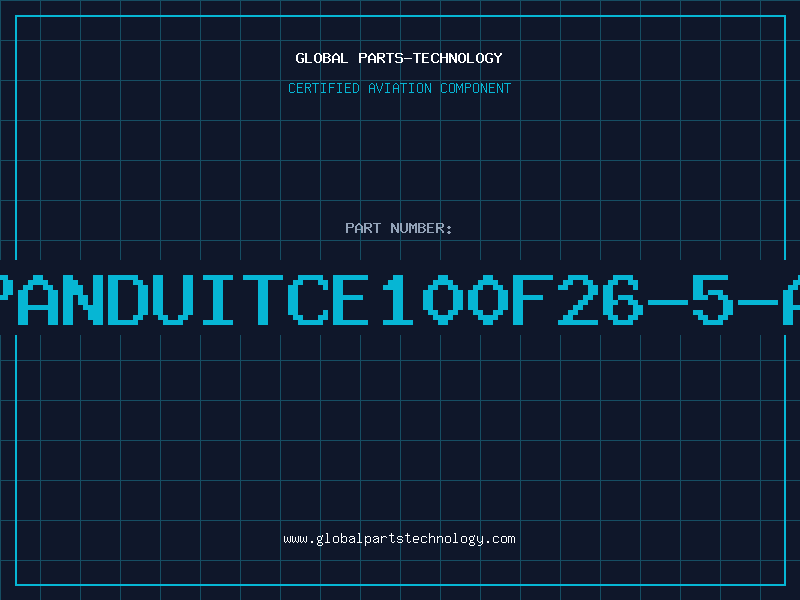Click the word NUMBER: in the label
This screenshot has height=600, width=800.
point(421,228)
